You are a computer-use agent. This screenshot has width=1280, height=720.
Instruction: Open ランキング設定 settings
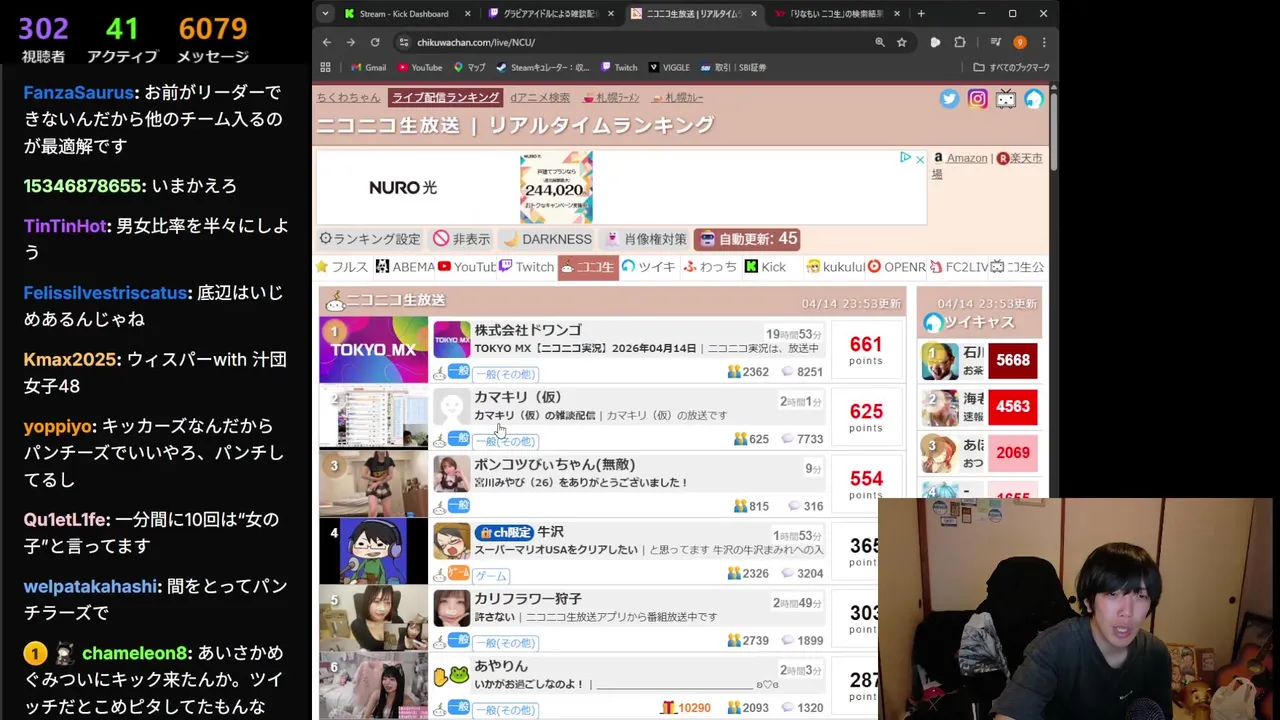[x=370, y=239]
